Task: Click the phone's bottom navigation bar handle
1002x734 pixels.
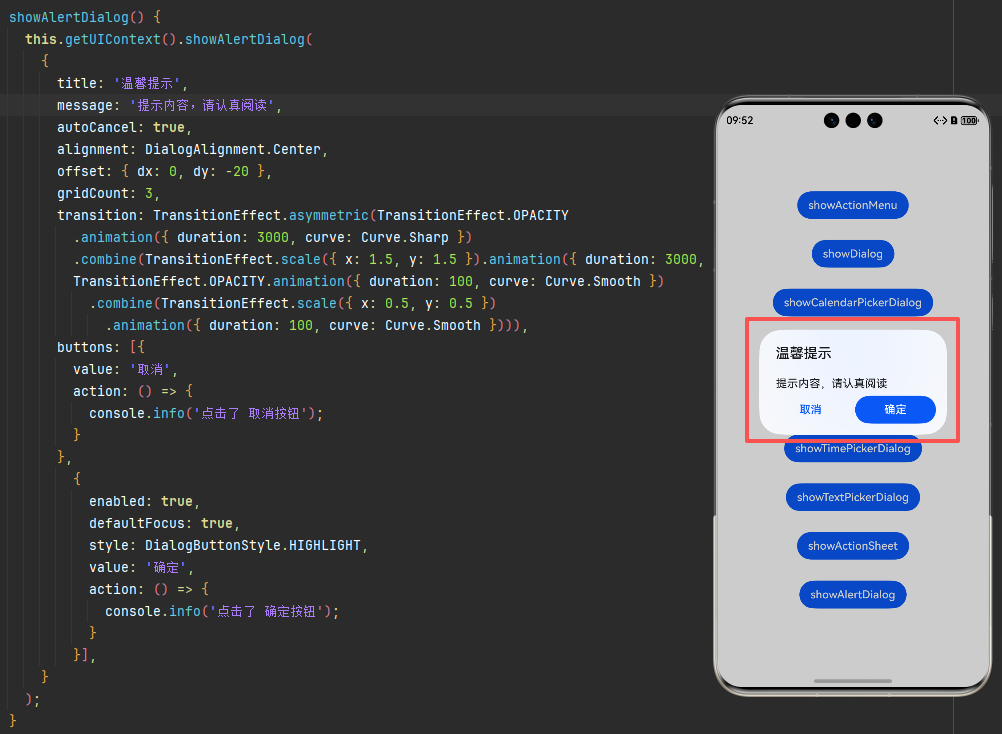Action: click(852, 681)
